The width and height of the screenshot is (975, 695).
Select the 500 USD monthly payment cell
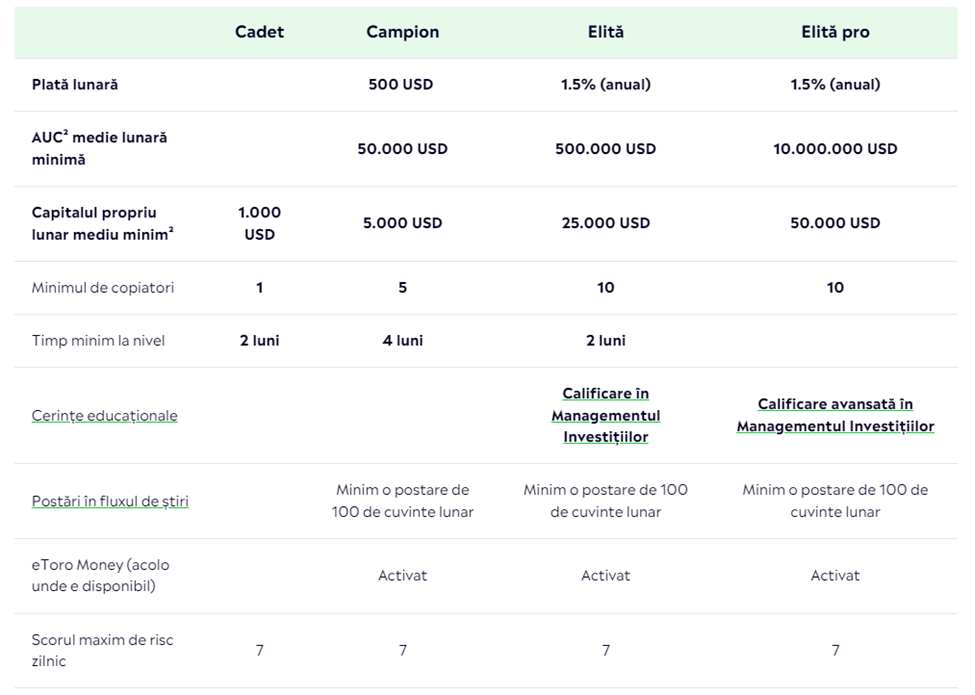coord(402,85)
